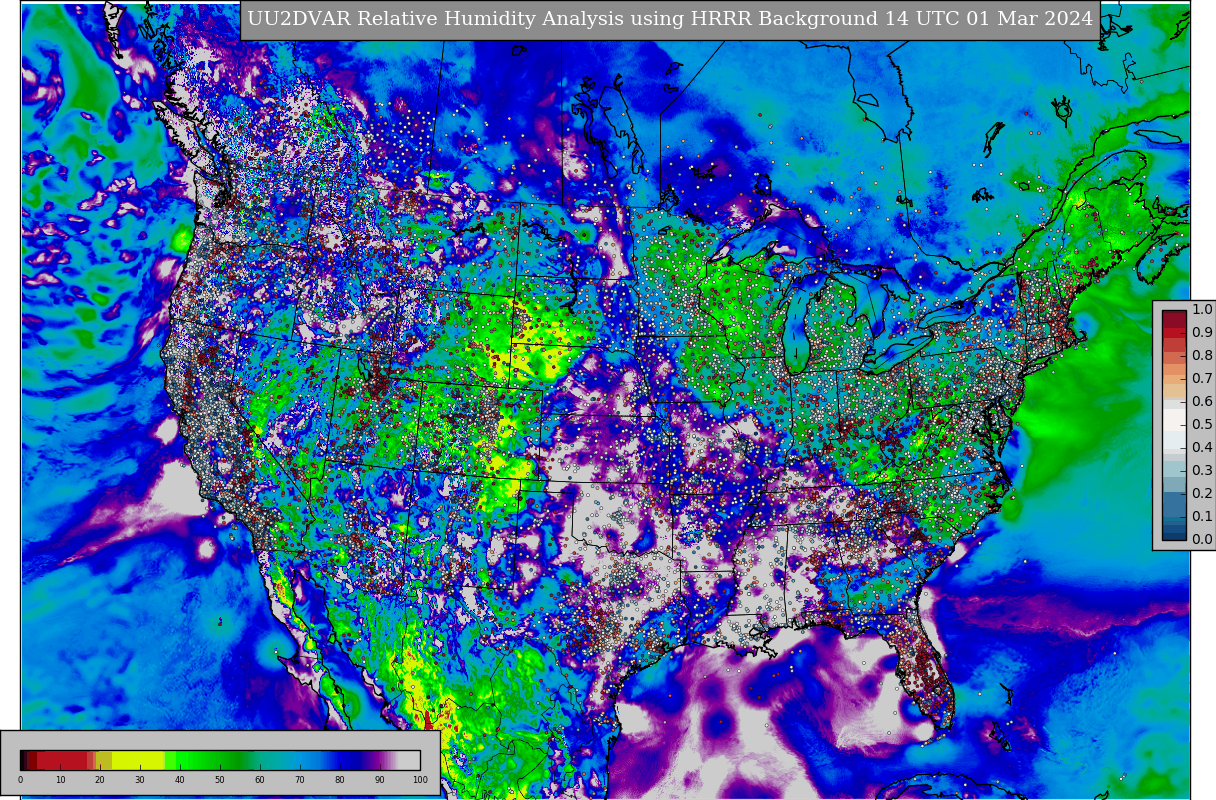Viewport: 1216px width, 800px height.
Task: Click the '0.3' label on right legend
Action: (1202, 470)
